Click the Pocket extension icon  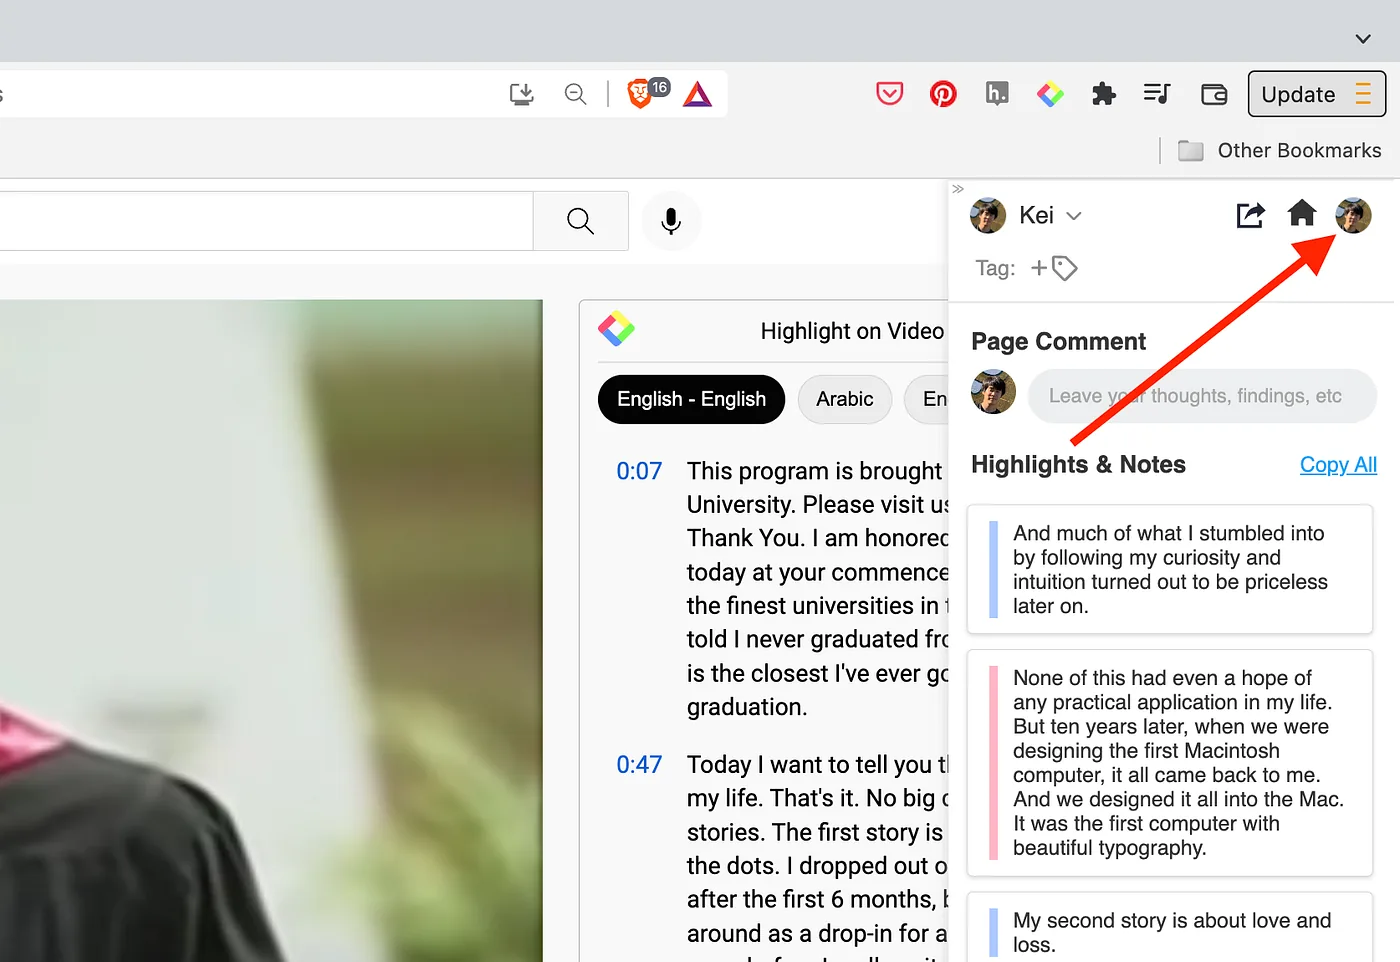click(889, 94)
